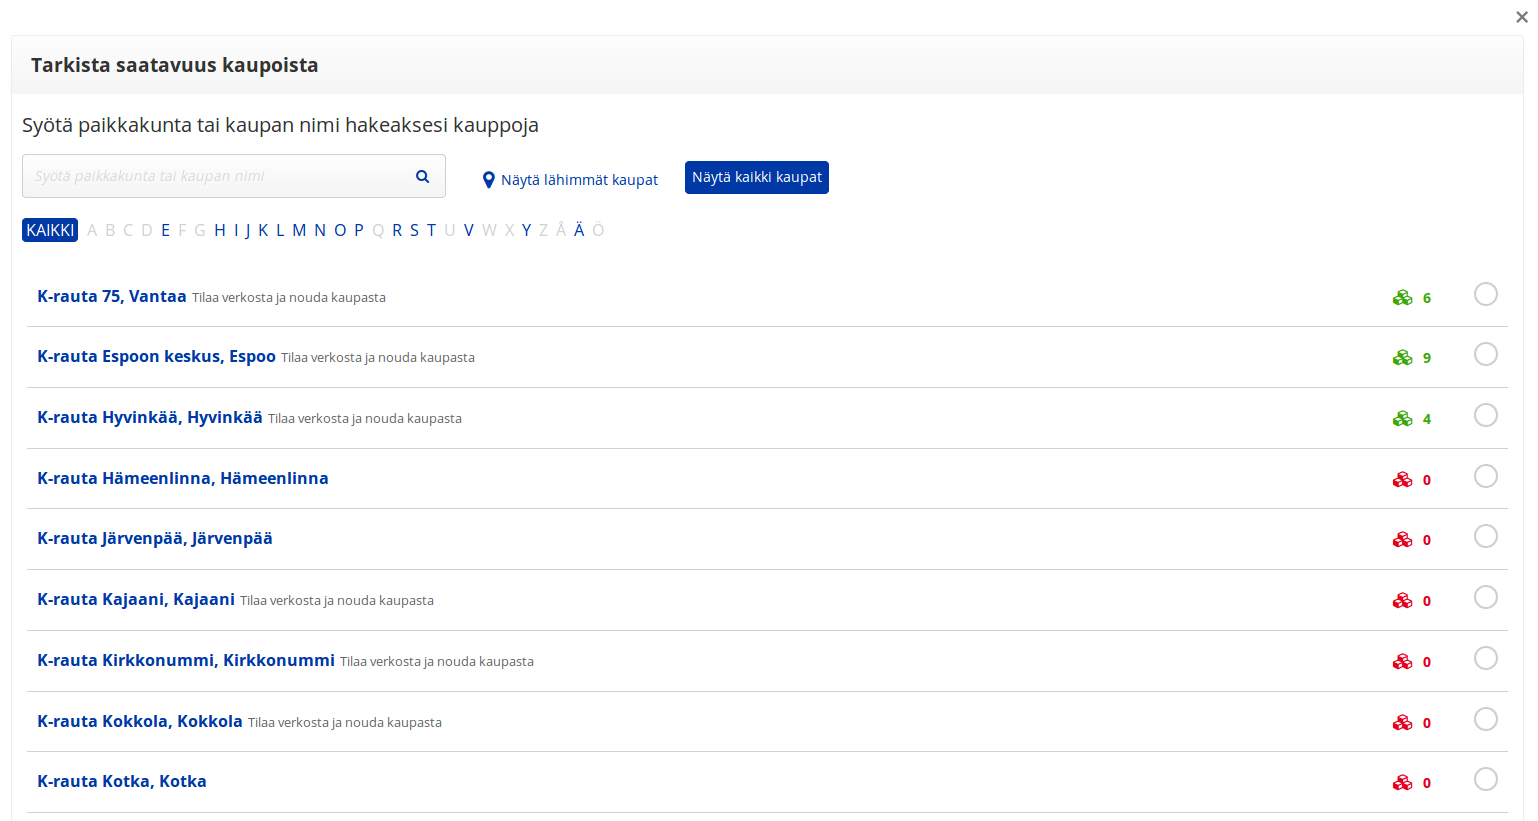Image resolution: width=1538 pixels, height=821 pixels.
Task: Jump to stores under letter S
Action: pos(414,230)
